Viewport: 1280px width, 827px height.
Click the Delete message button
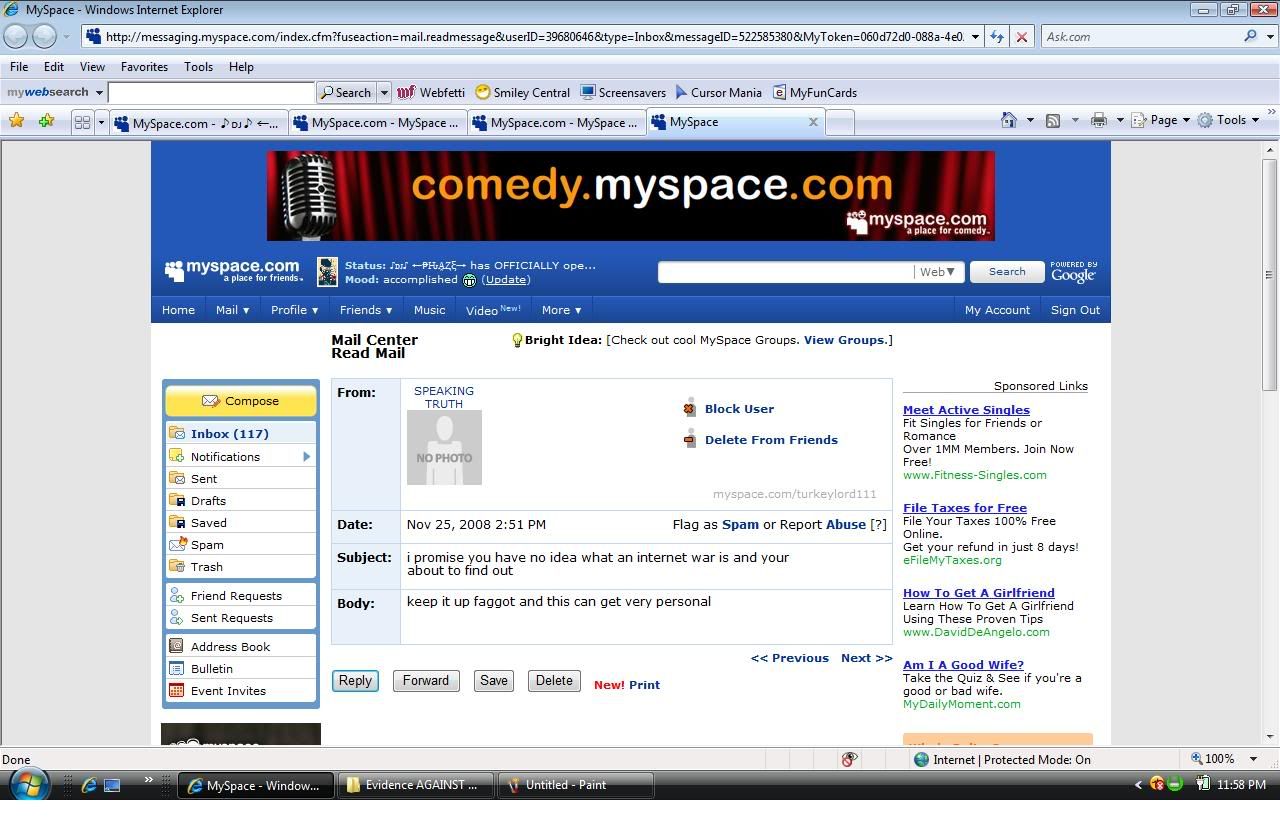tap(554, 681)
